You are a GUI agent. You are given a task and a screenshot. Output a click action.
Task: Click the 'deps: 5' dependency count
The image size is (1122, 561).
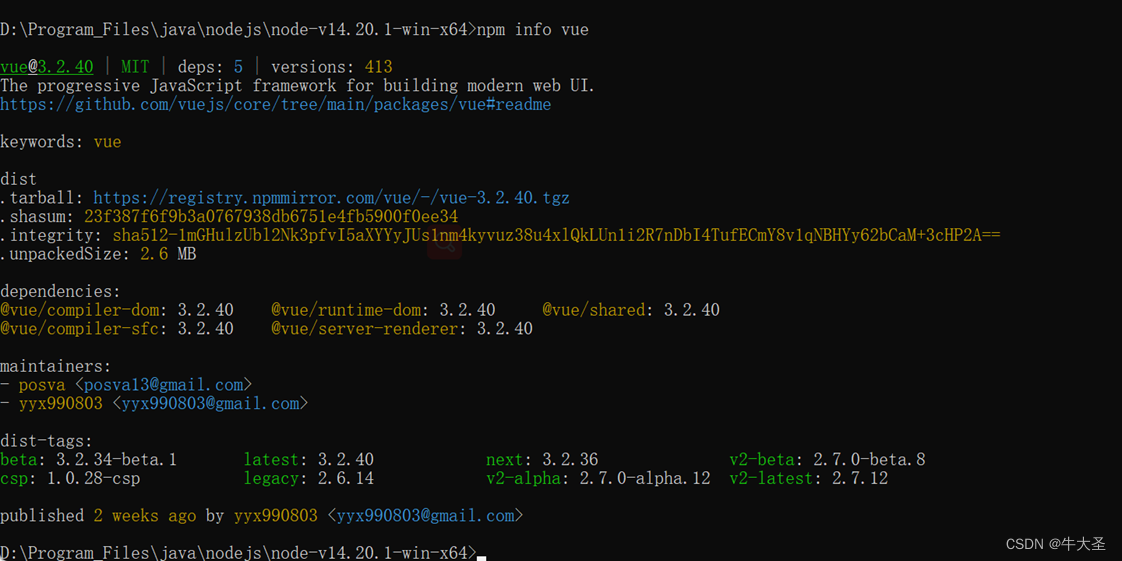(210, 67)
